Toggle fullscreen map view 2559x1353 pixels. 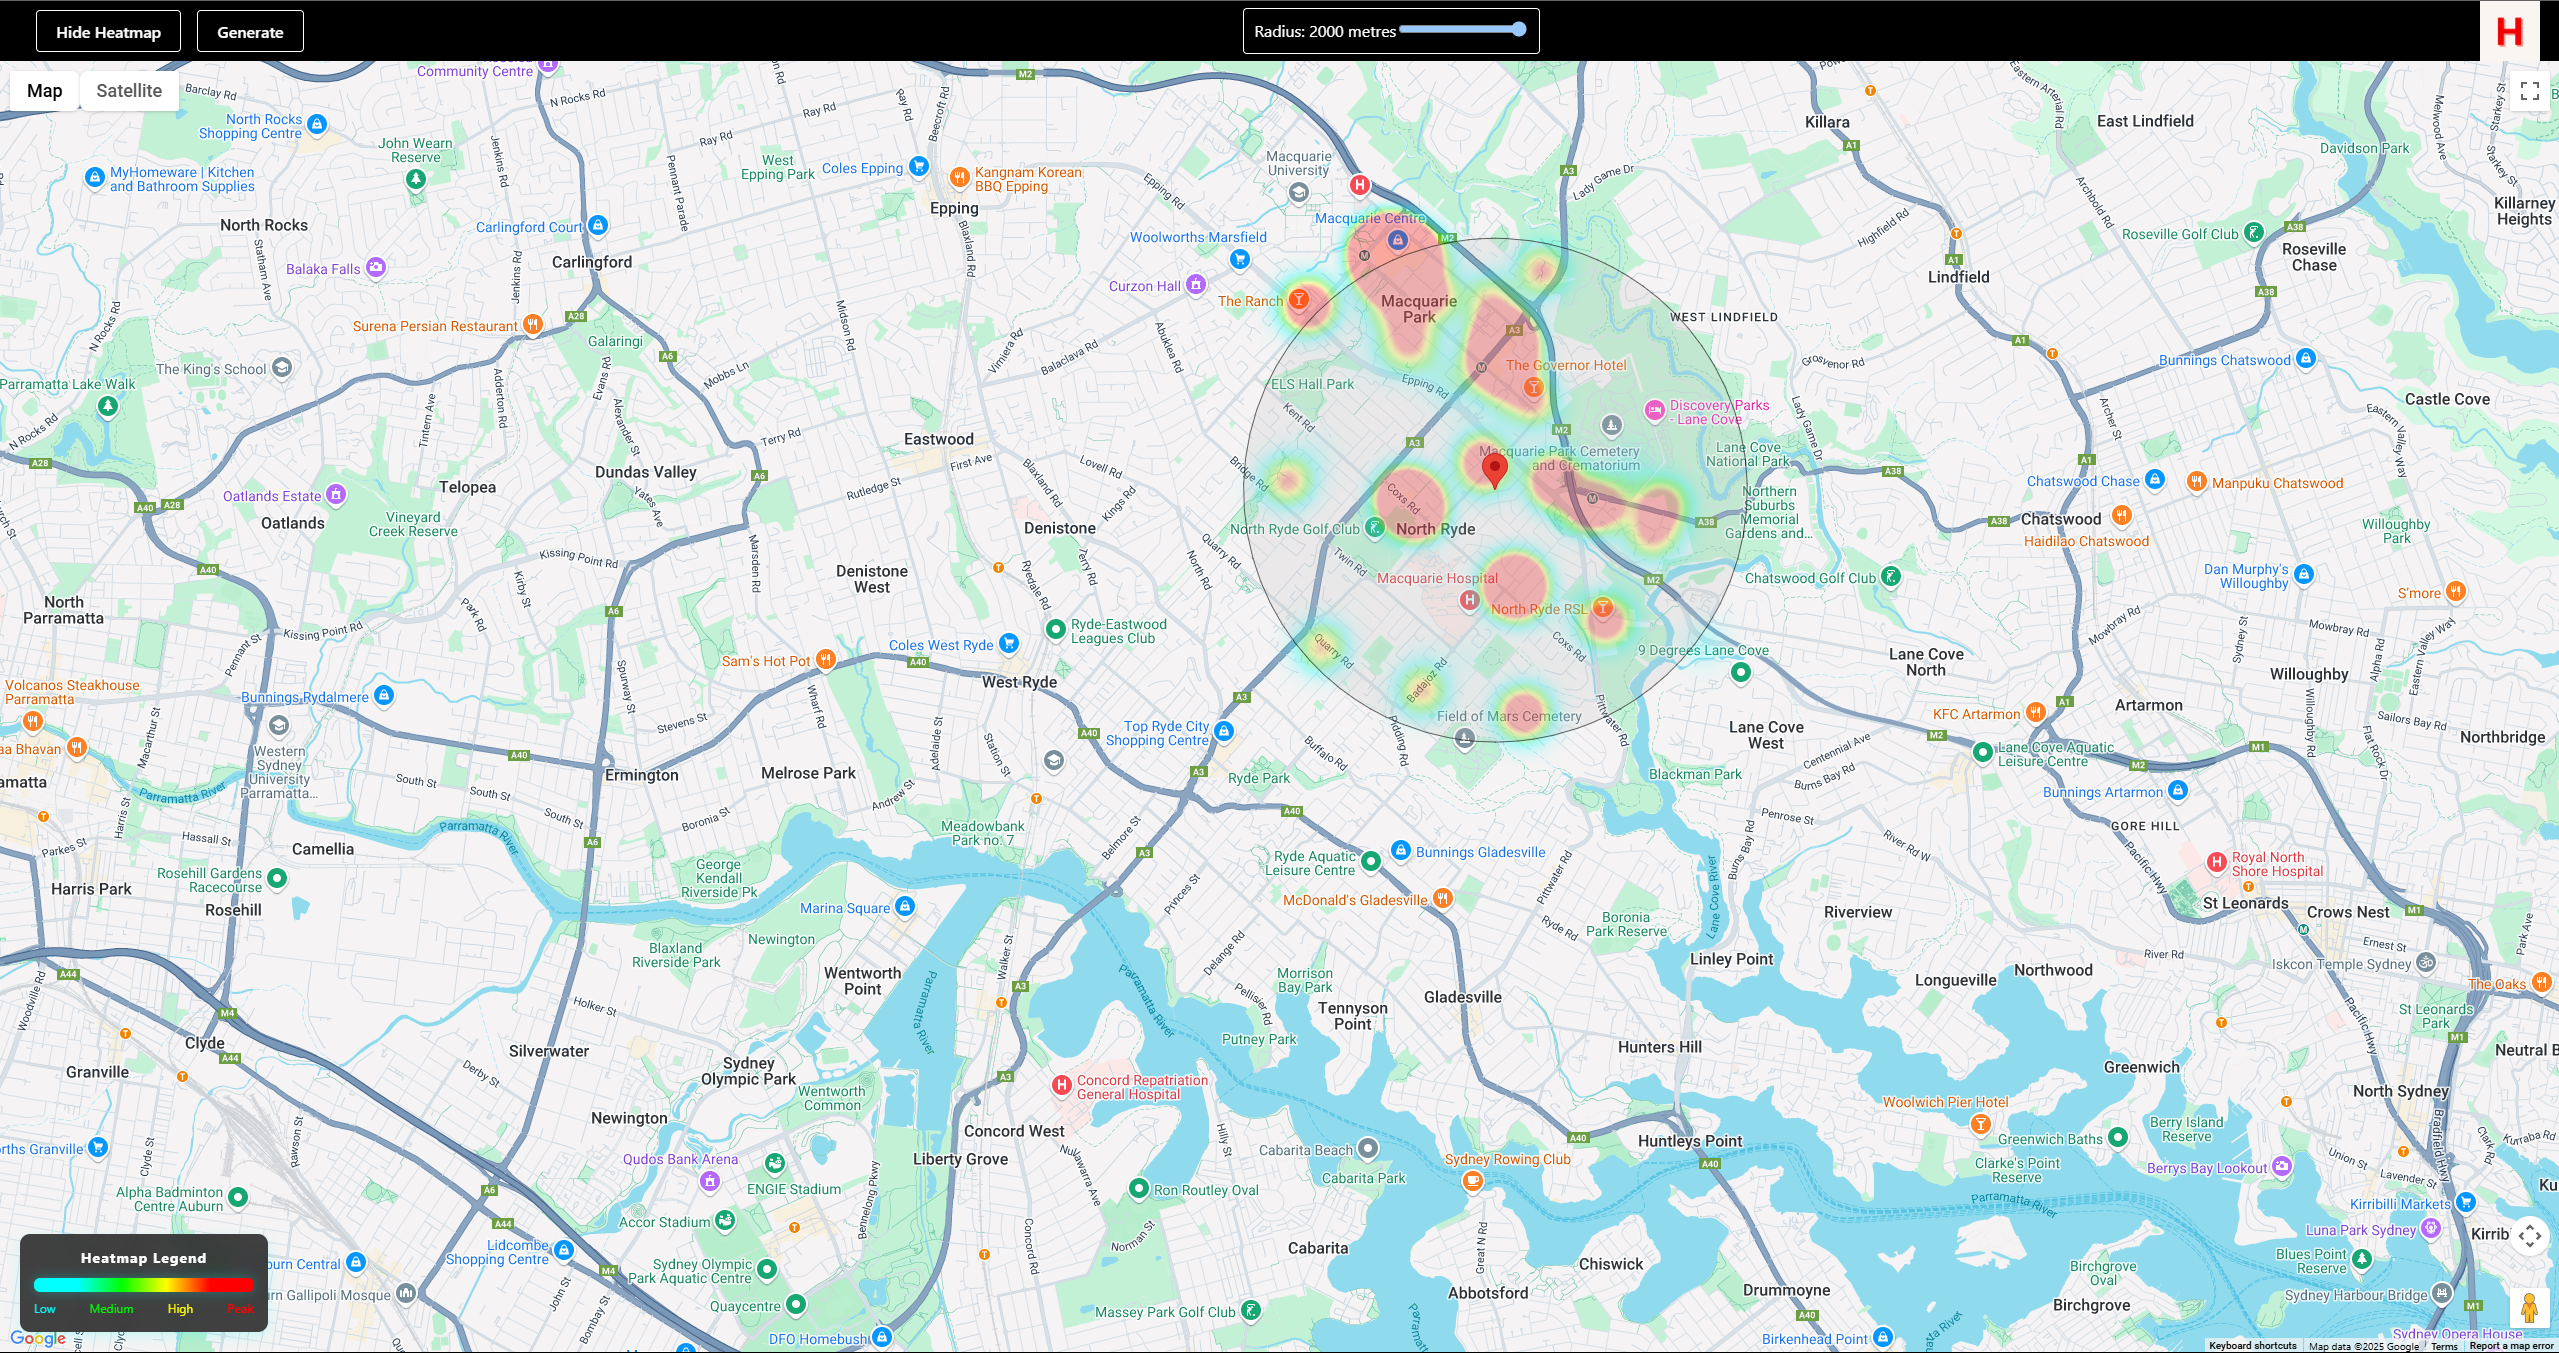tap(2530, 91)
